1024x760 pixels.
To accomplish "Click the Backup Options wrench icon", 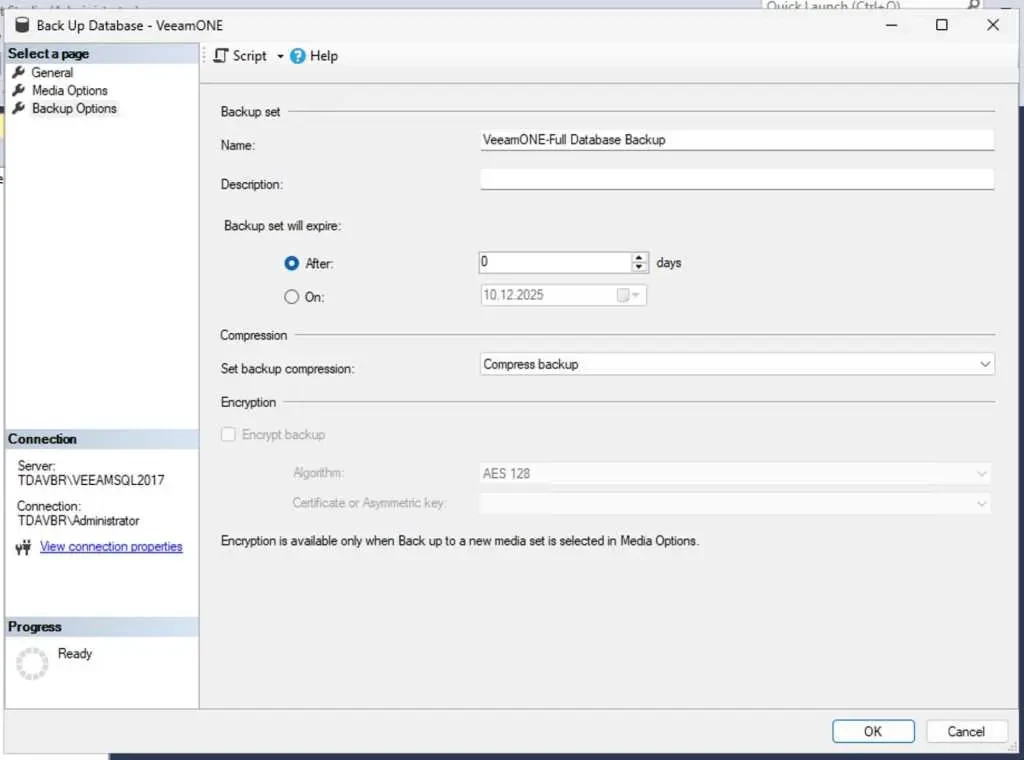I will coord(19,108).
